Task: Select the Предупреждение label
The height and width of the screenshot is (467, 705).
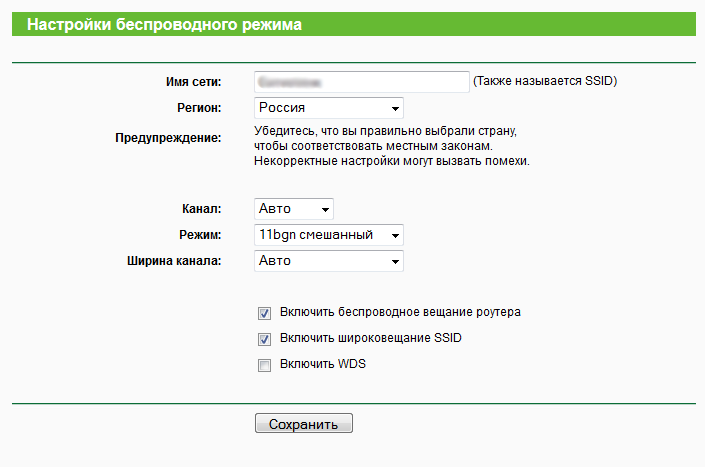Action: [169, 137]
